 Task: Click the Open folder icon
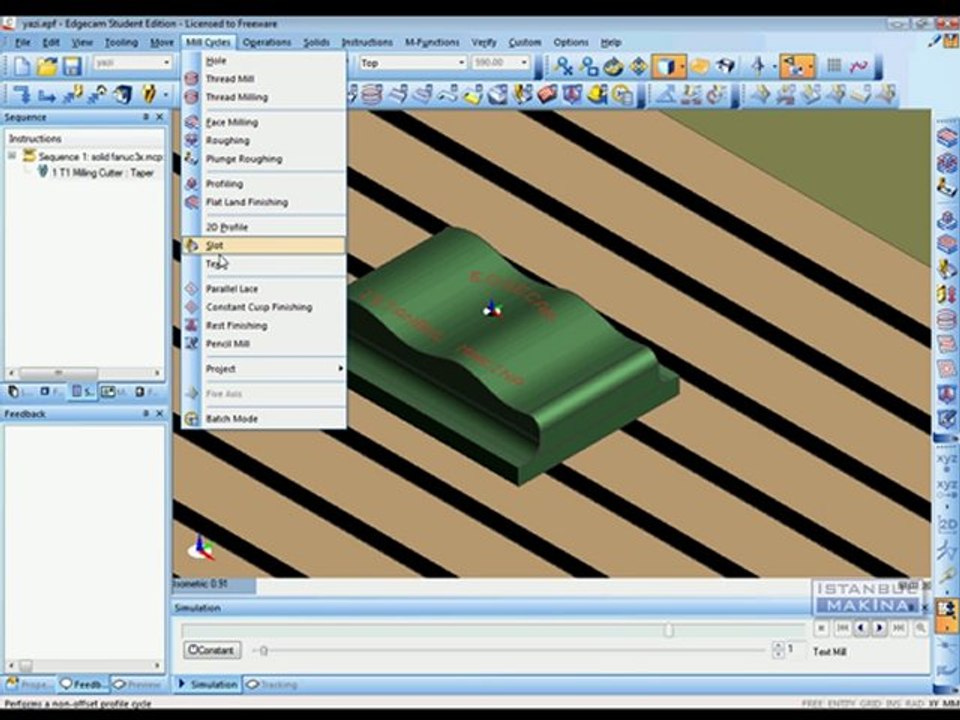click(48, 66)
